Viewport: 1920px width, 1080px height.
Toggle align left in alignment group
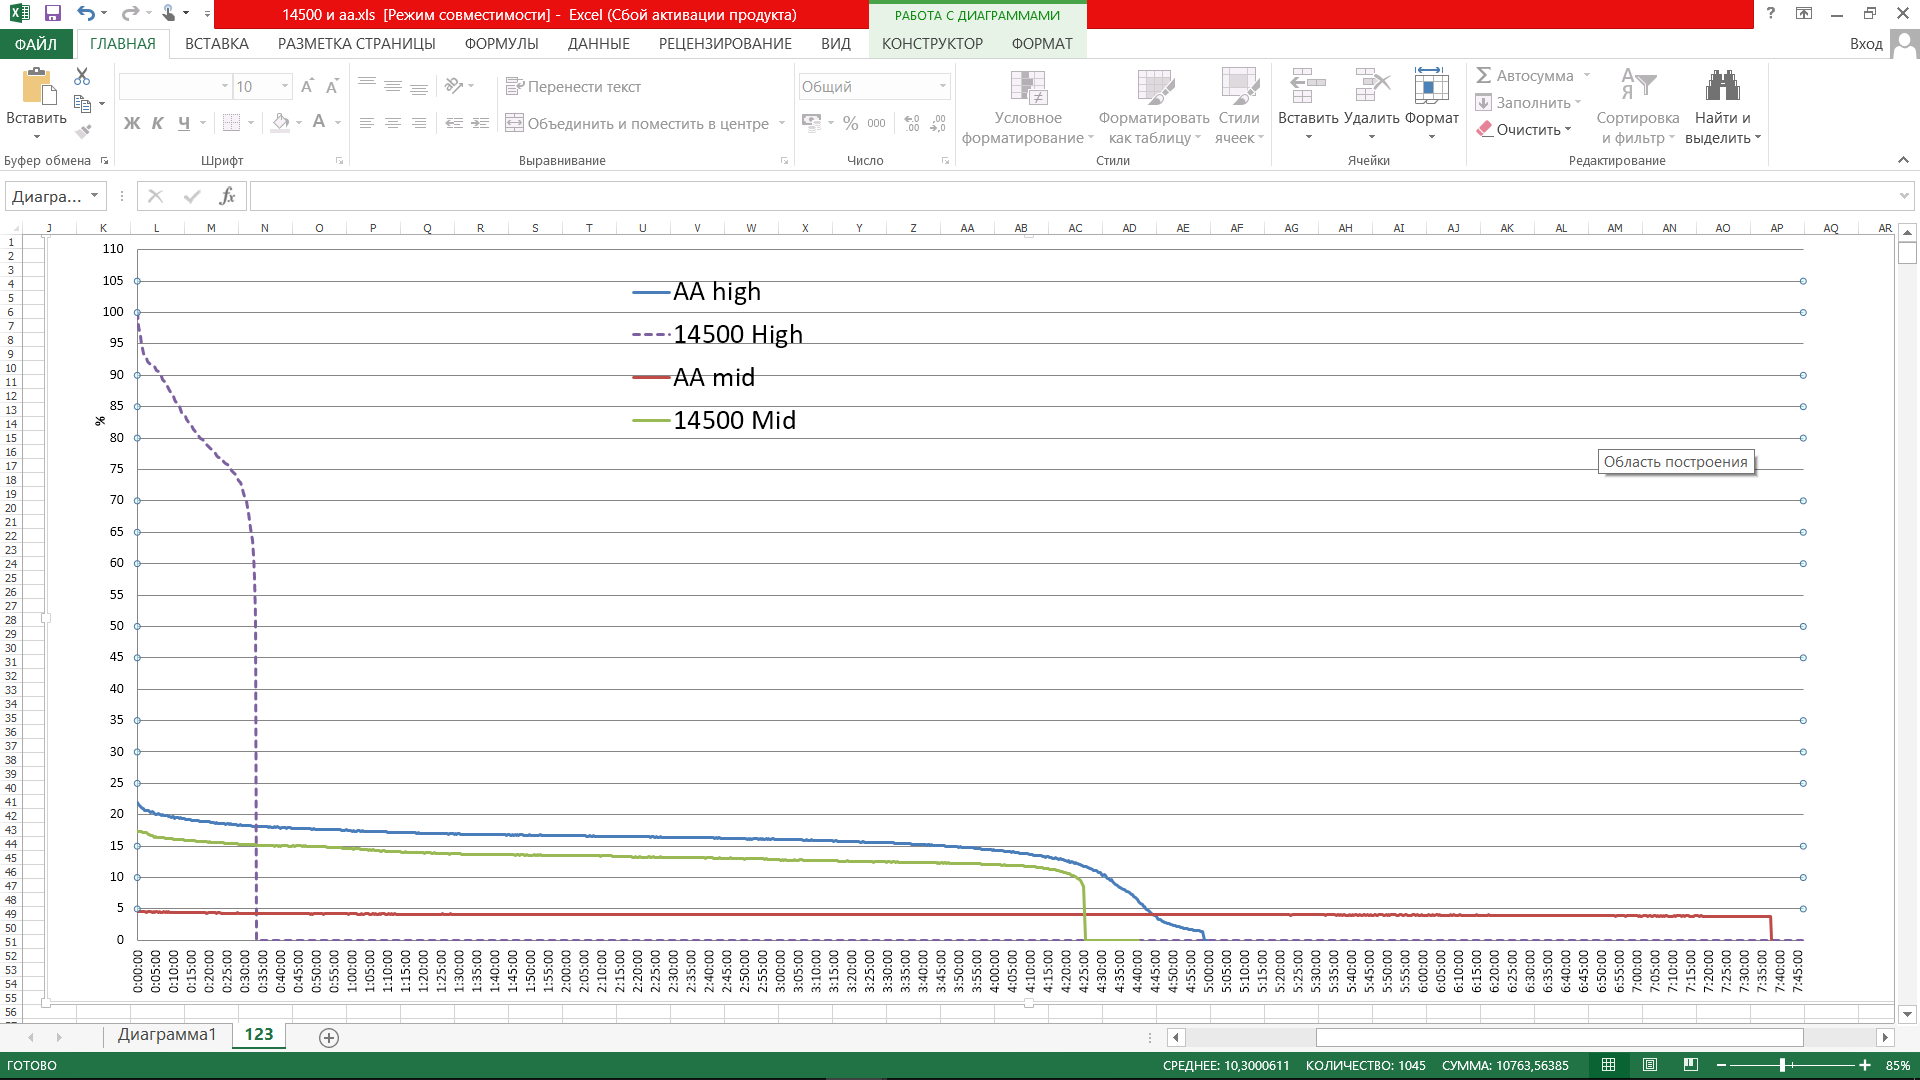pyautogui.click(x=367, y=123)
